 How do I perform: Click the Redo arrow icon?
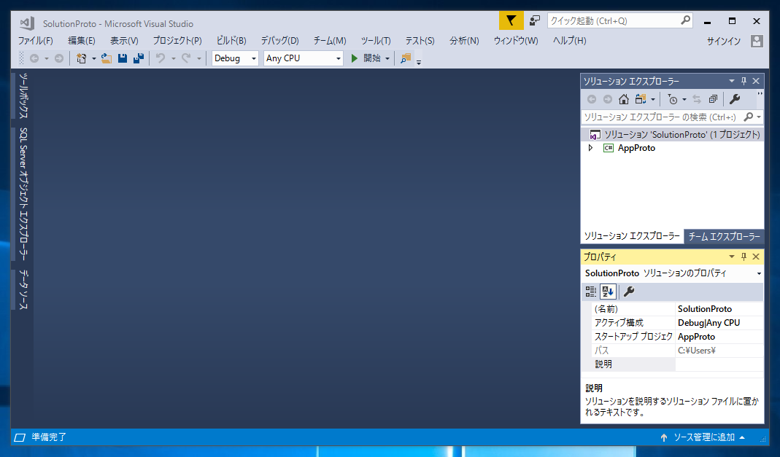point(186,58)
